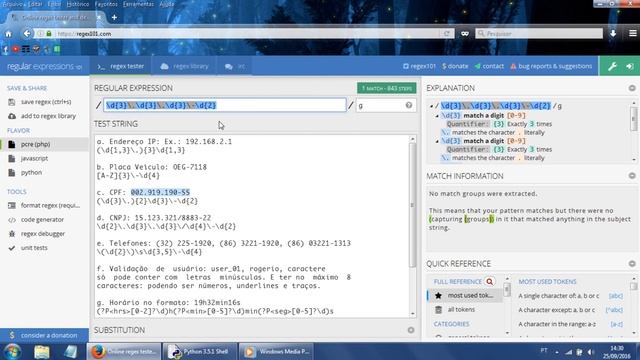This screenshot has height=360, width=640.
Task: Collapse the Quick Reference panel
Action: tap(632, 264)
